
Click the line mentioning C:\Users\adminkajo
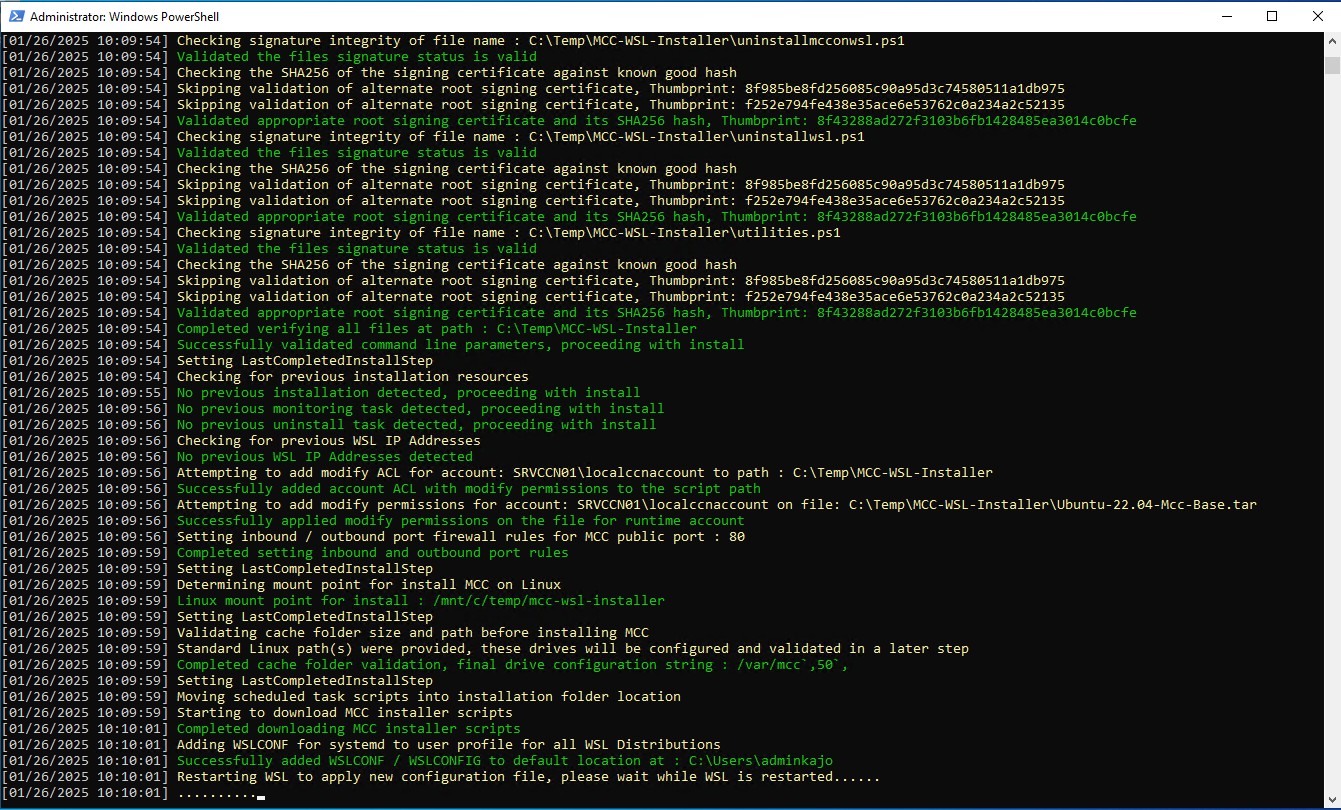(x=417, y=761)
